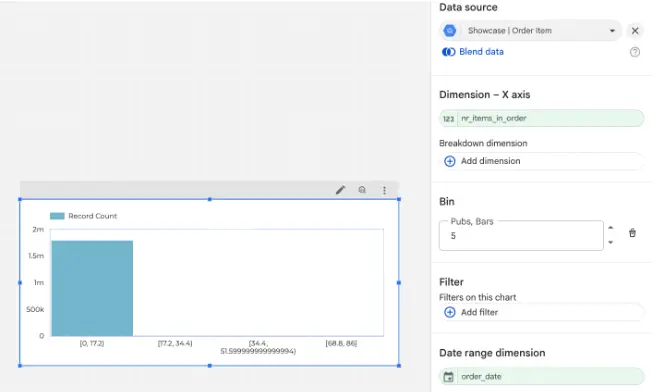Click the 123 number type icon

[448, 119]
